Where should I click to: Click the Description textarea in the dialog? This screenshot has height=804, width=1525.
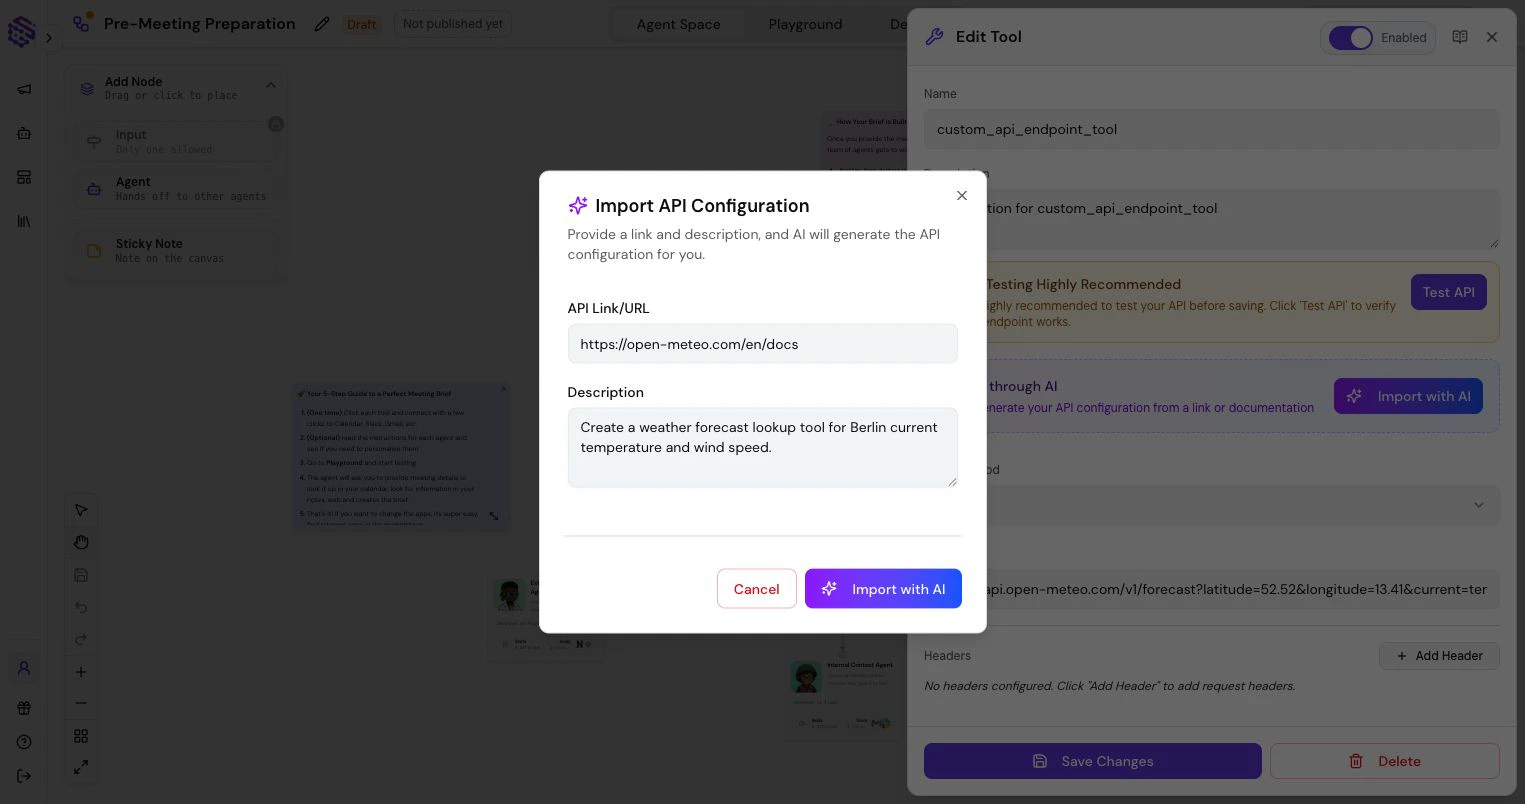[x=762, y=447]
